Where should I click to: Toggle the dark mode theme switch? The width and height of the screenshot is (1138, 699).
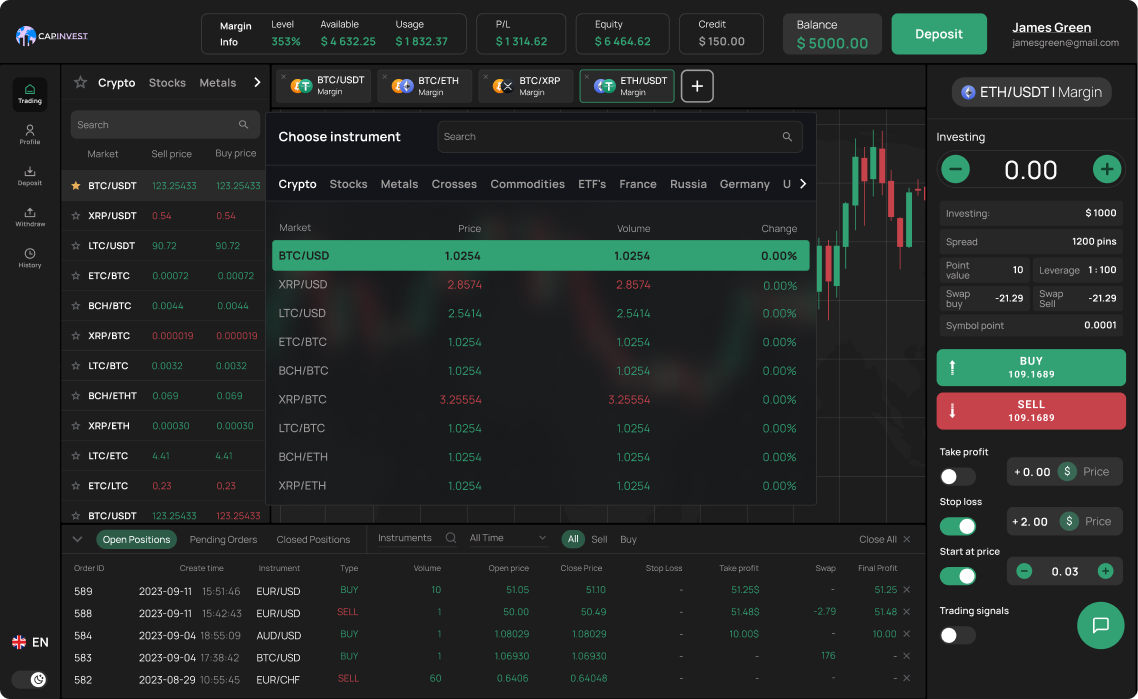click(x=30, y=679)
